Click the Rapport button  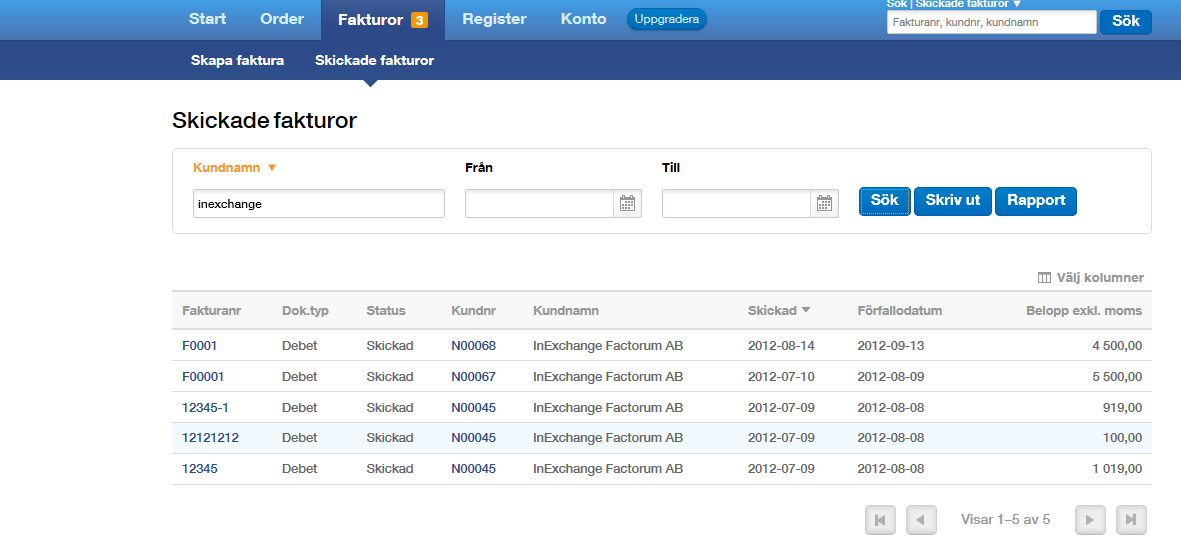pos(1036,201)
